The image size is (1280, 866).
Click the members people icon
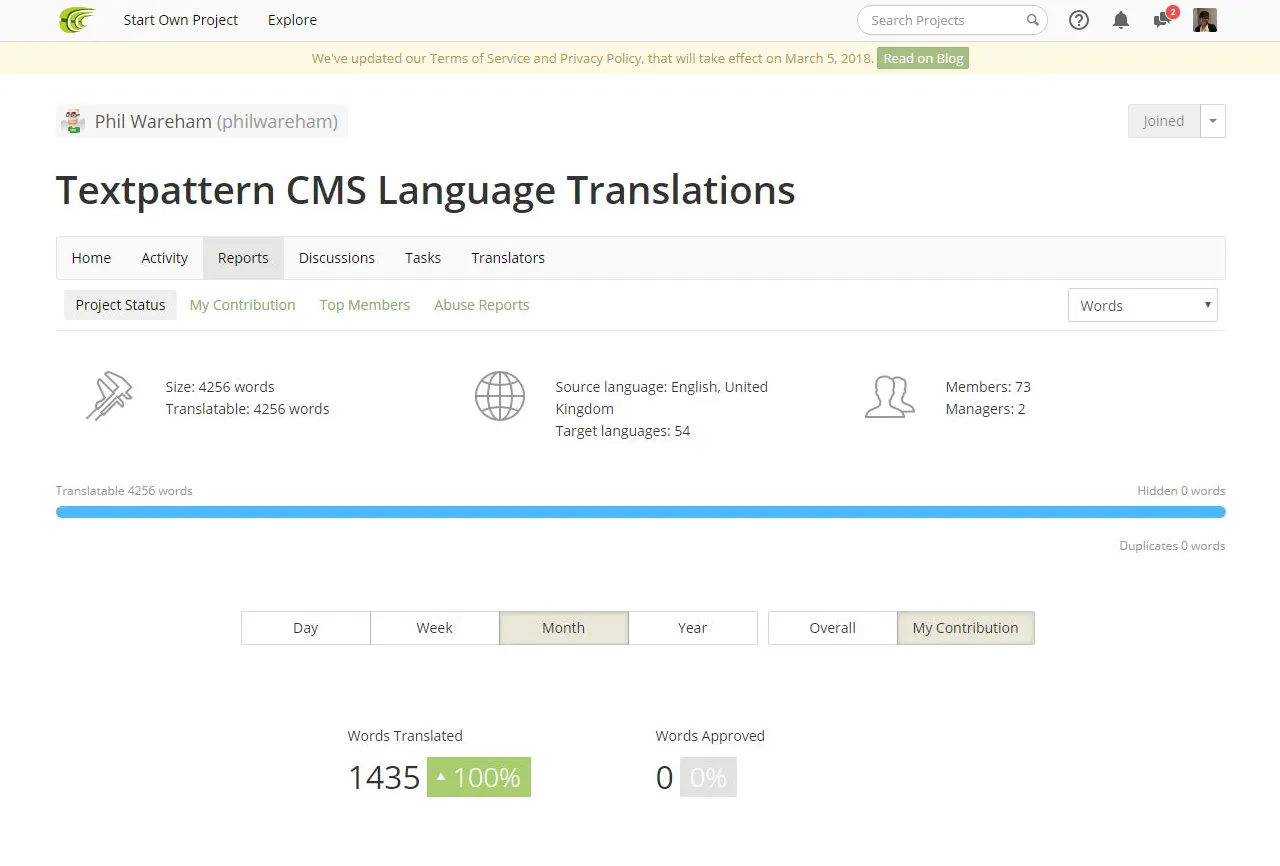[x=890, y=396]
